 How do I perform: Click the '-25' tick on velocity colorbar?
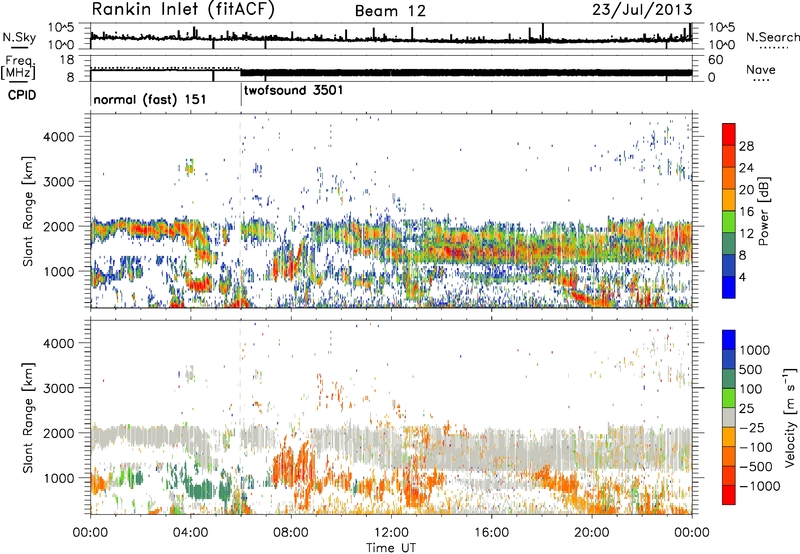[752, 428]
